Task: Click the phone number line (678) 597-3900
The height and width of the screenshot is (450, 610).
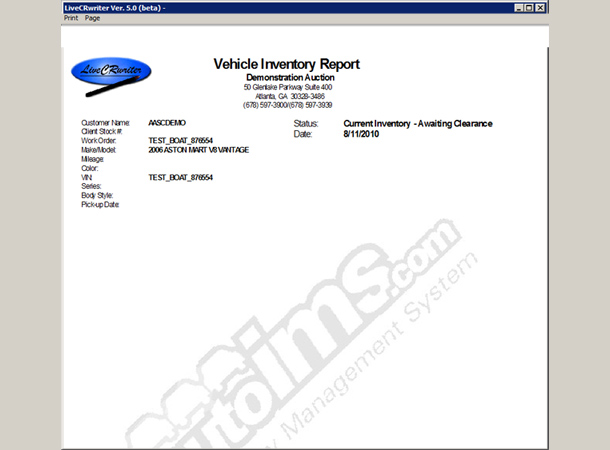Action: click(x=287, y=105)
